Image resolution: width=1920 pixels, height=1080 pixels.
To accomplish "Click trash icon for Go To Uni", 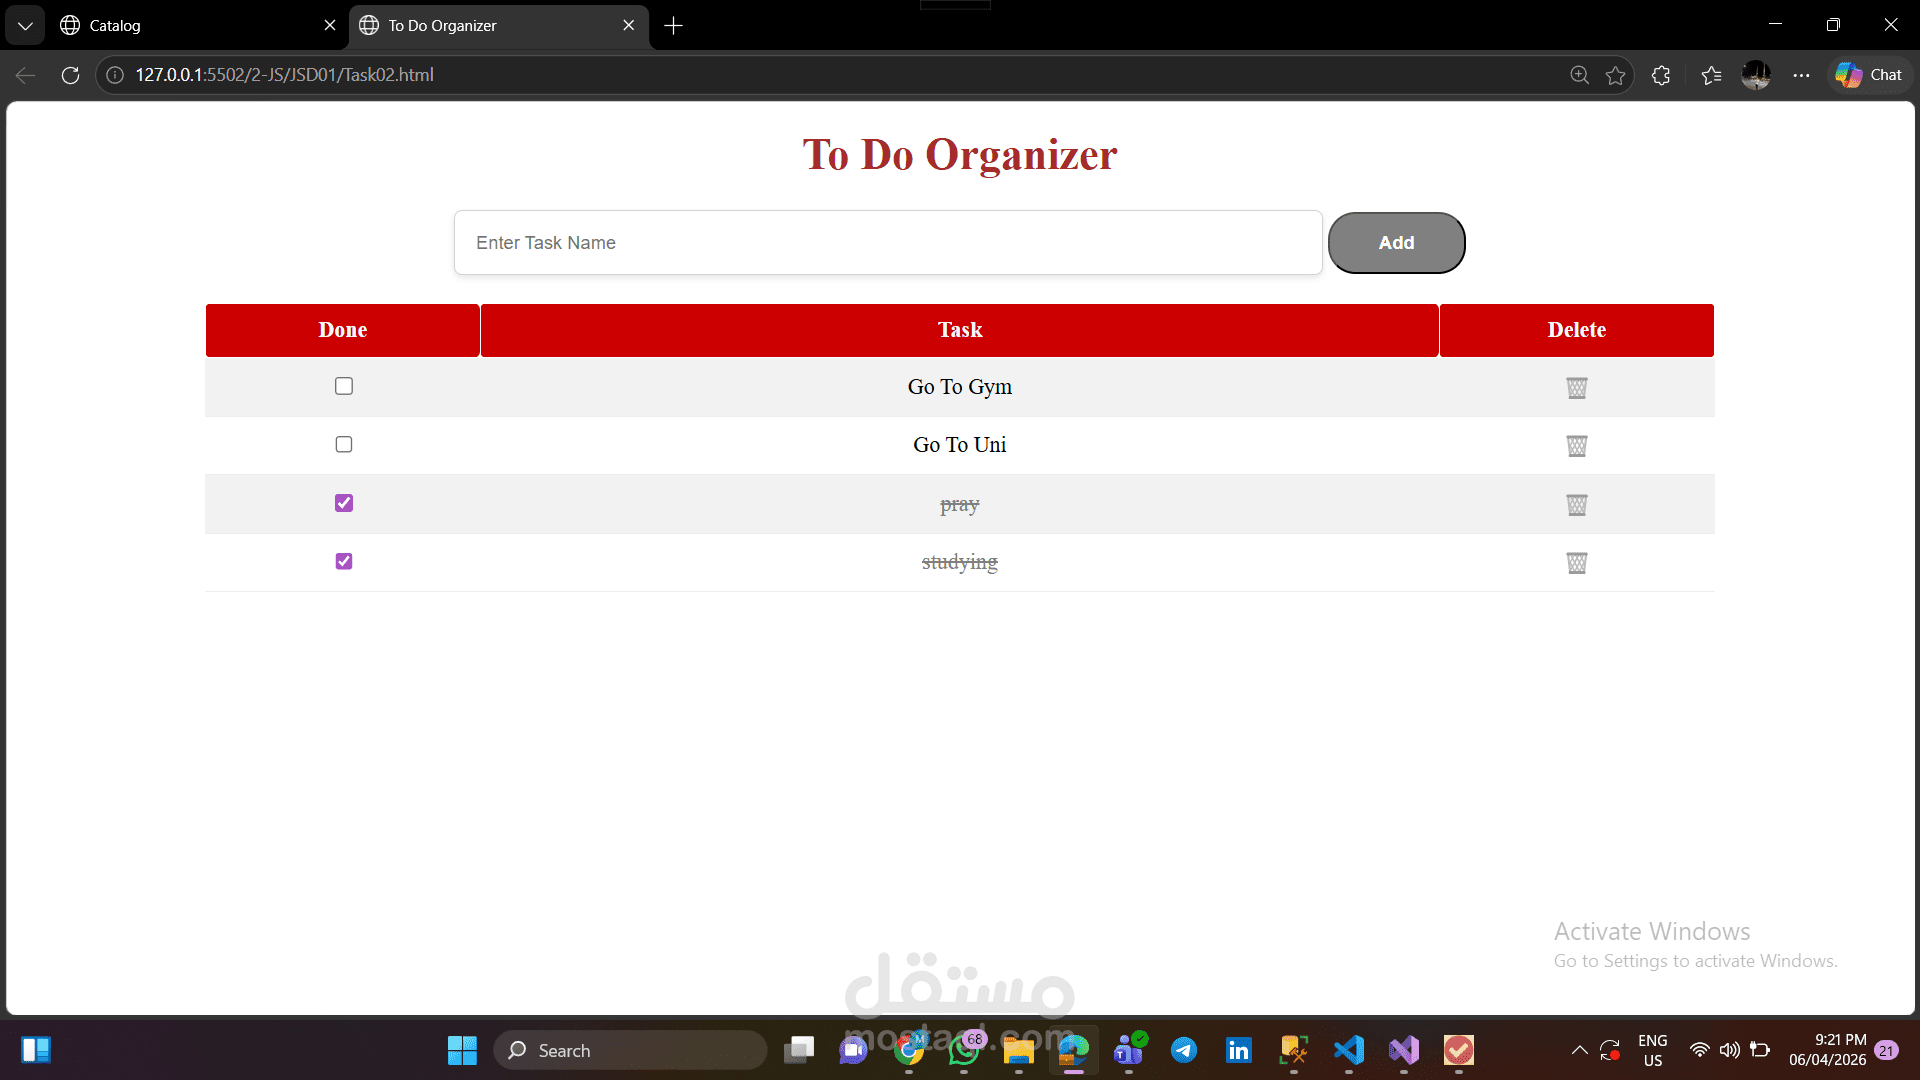I will pos(1576,446).
